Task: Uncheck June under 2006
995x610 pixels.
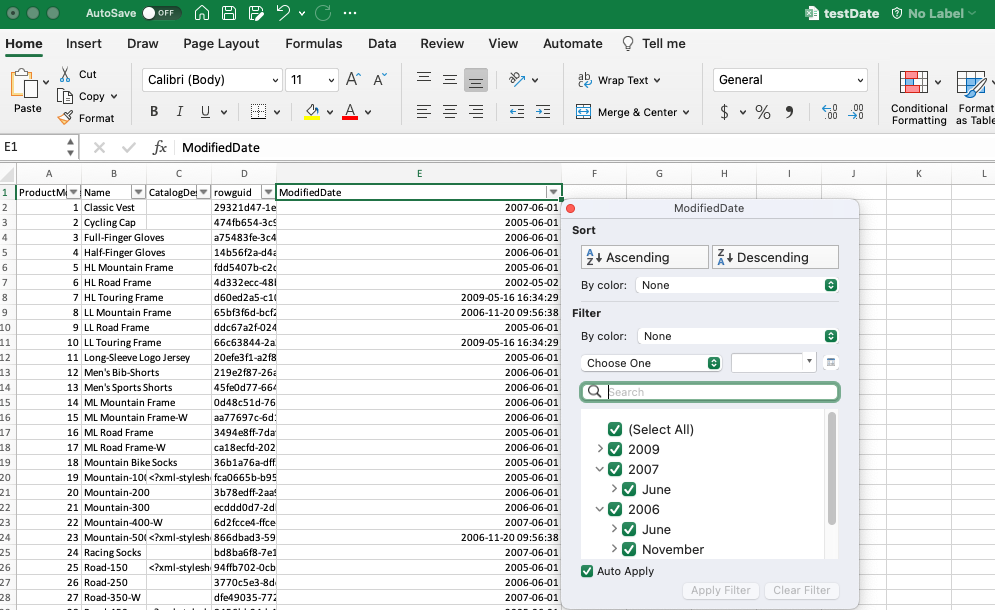Action: pos(629,529)
